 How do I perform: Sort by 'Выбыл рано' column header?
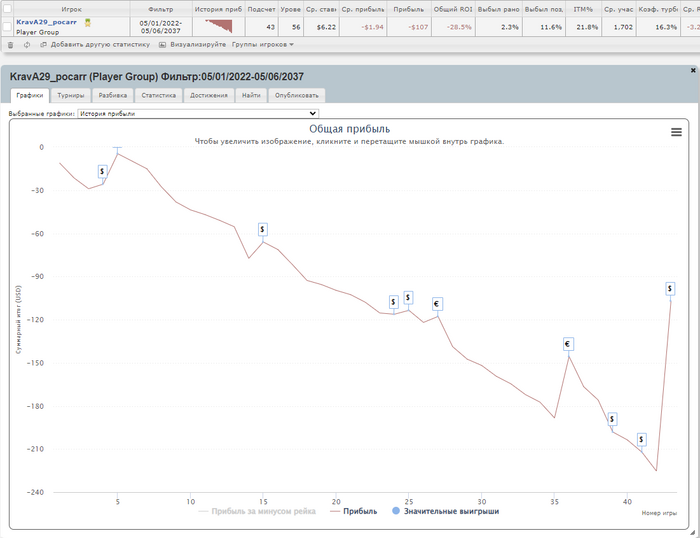499,9
